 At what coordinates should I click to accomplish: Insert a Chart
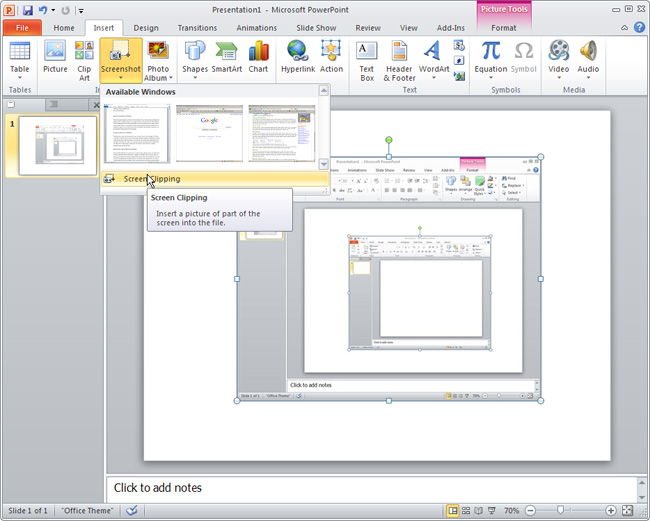click(258, 57)
